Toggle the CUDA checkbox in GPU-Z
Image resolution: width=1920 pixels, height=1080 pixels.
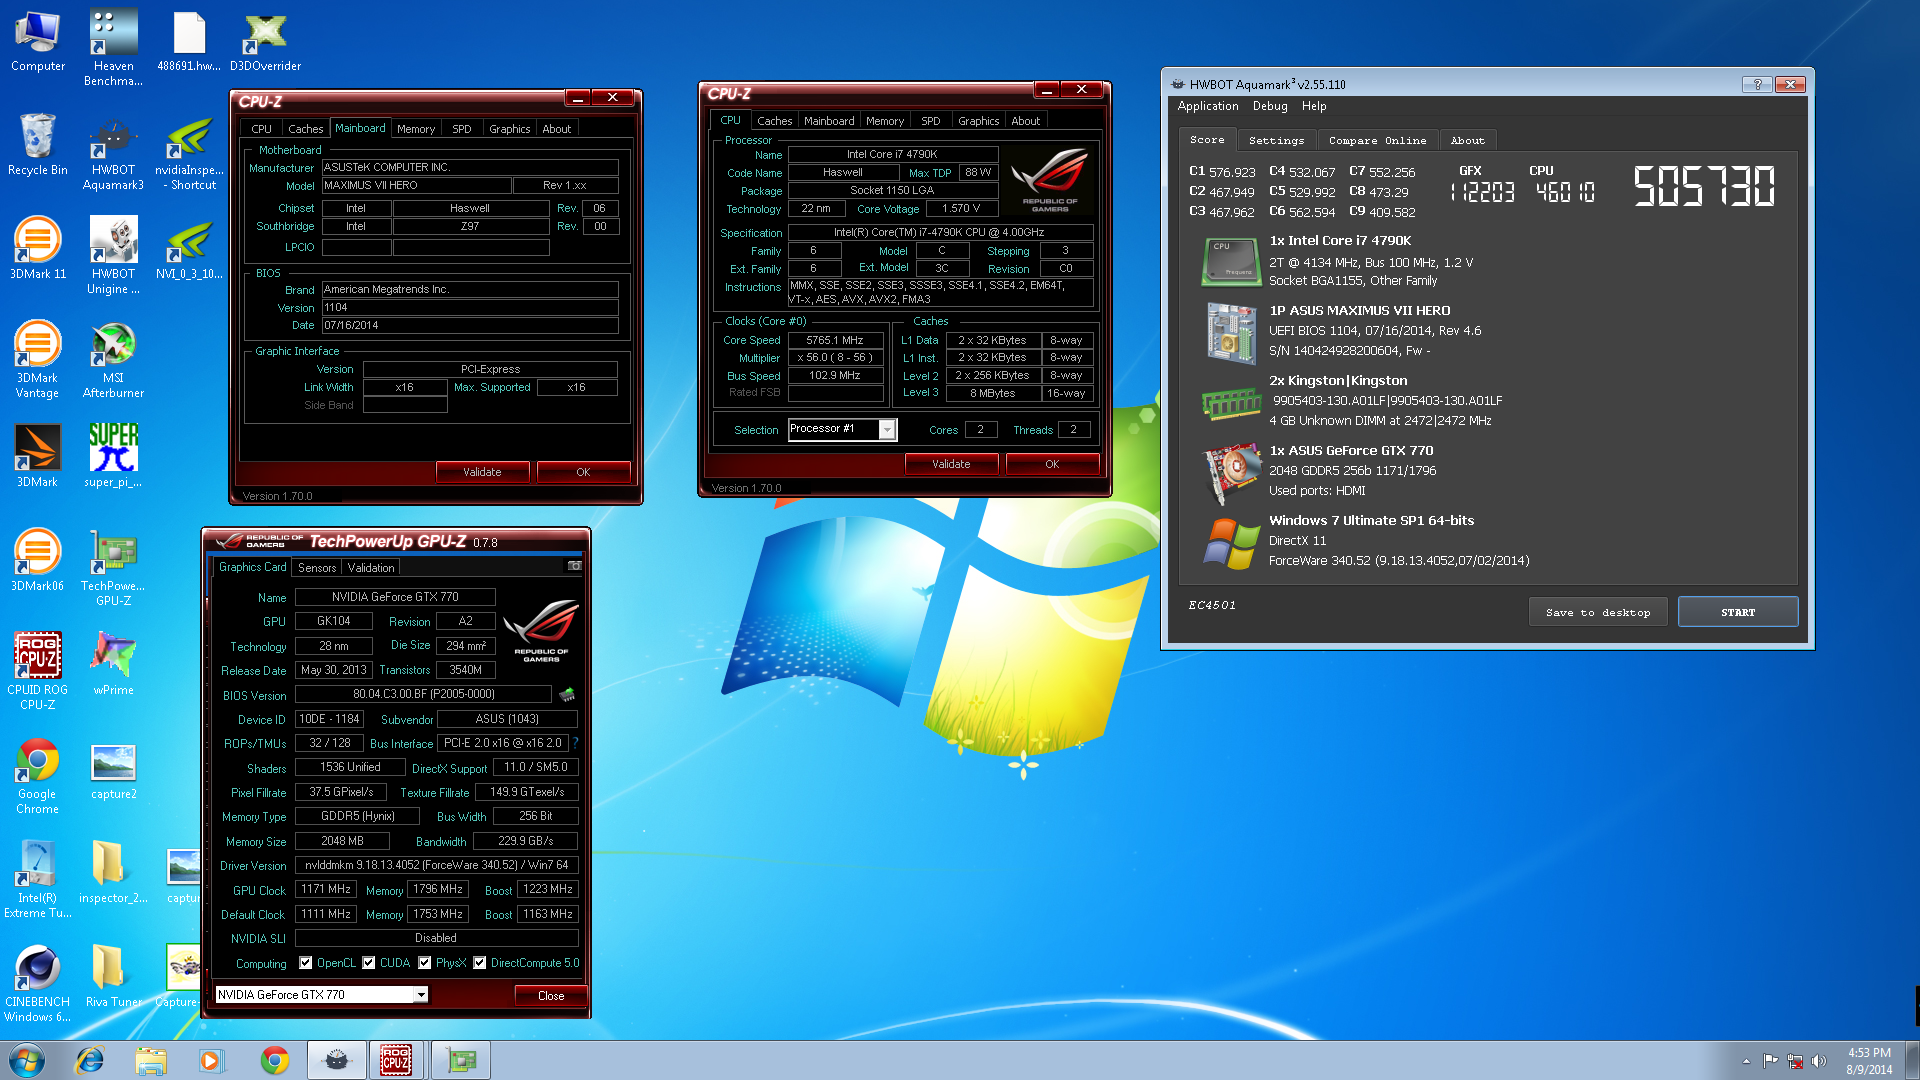click(369, 963)
